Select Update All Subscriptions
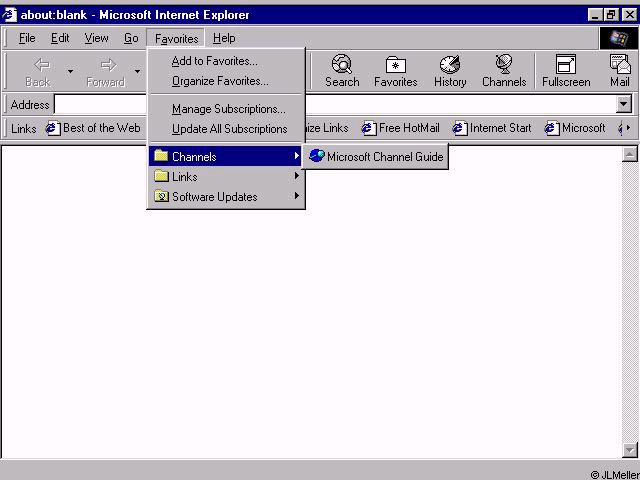This screenshot has width=640, height=480. click(226, 129)
